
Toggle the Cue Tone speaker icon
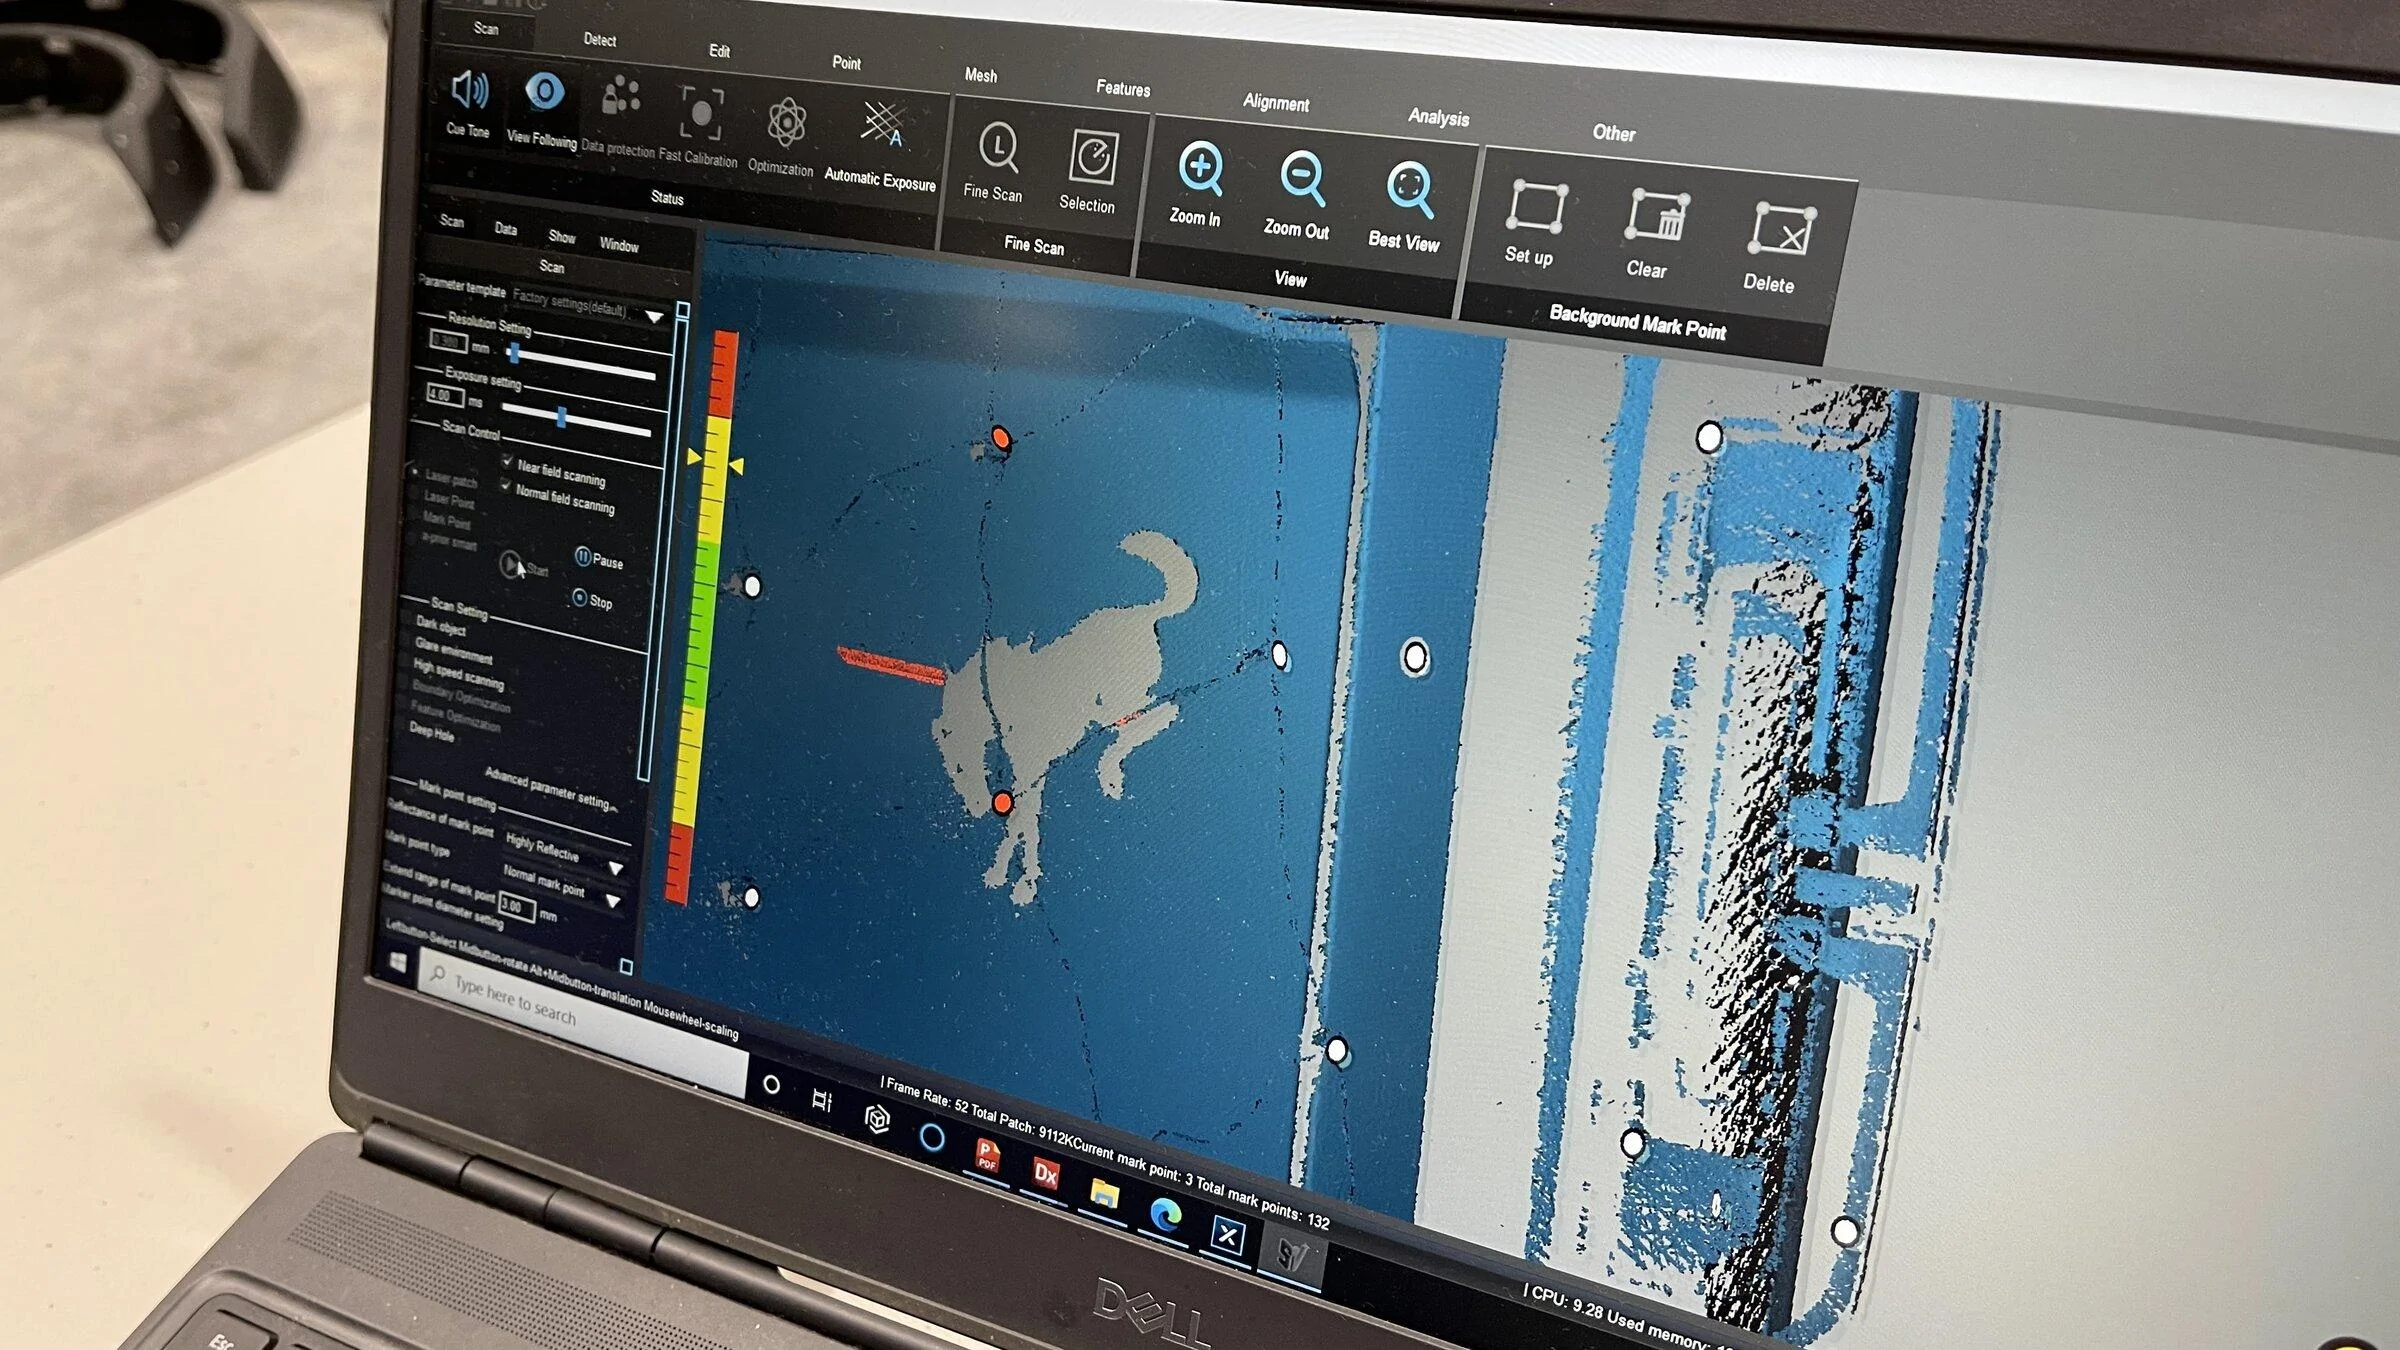click(468, 91)
